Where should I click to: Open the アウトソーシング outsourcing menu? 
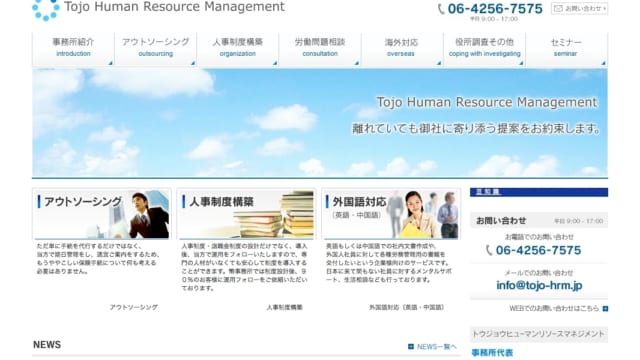pyautogui.click(x=156, y=50)
